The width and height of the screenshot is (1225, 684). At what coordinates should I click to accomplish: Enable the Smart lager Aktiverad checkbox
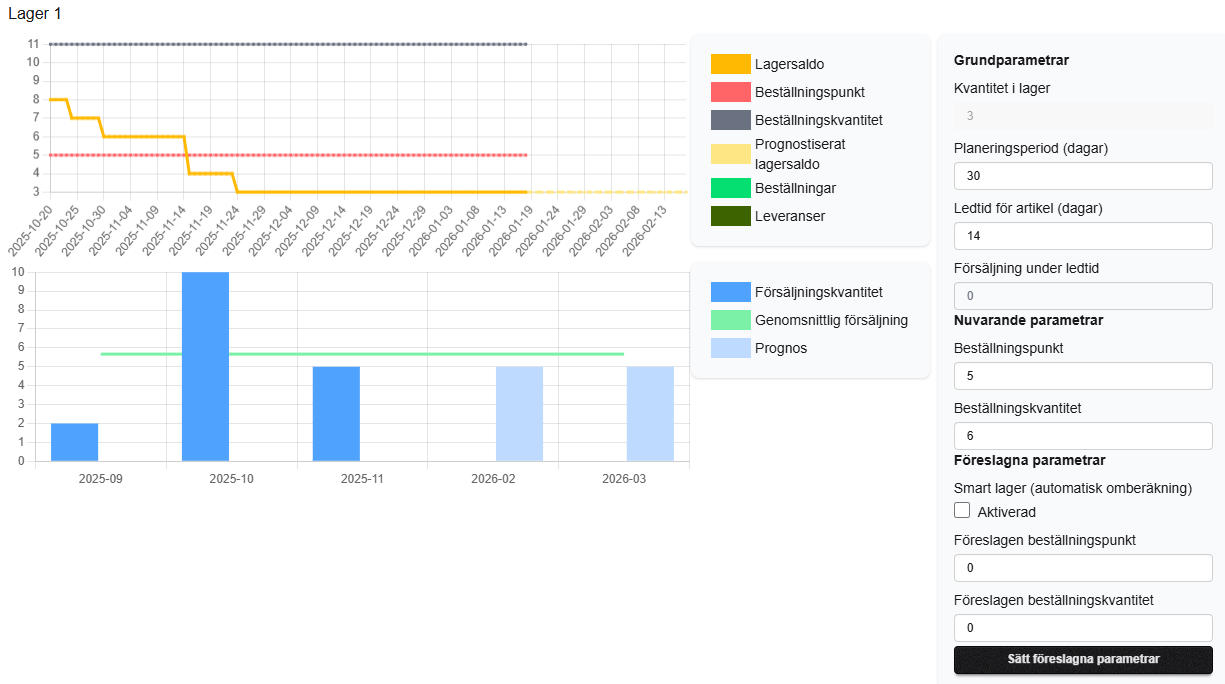(962, 511)
